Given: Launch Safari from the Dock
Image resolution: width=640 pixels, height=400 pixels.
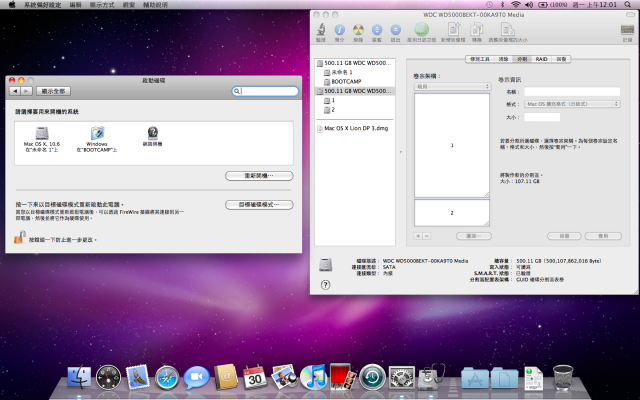Looking at the screenshot, I should click(167, 378).
